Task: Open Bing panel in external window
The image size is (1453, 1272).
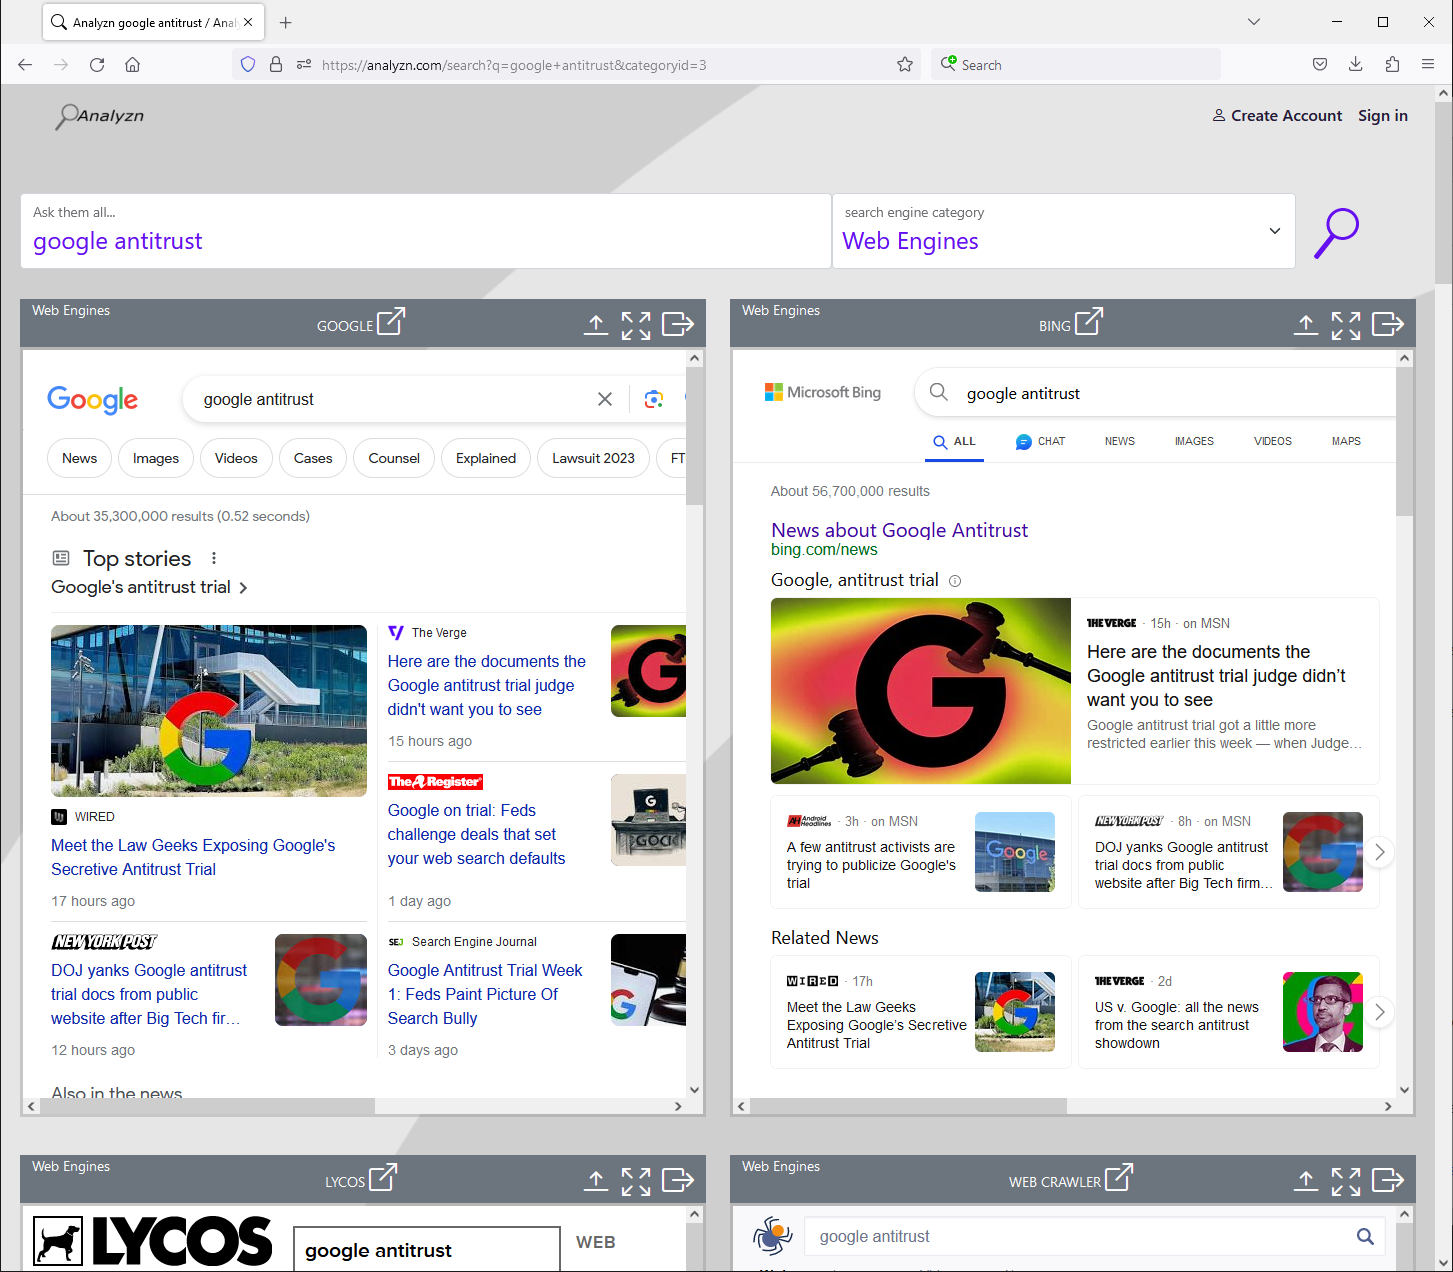Action: (1088, 321)
